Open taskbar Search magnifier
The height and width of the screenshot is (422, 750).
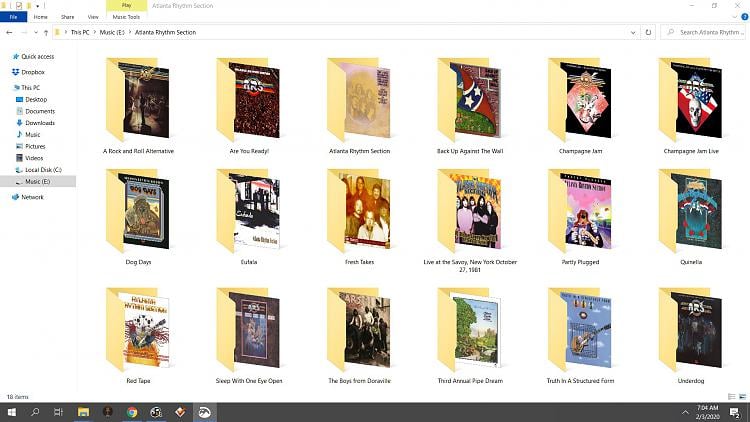coord(35,412)
